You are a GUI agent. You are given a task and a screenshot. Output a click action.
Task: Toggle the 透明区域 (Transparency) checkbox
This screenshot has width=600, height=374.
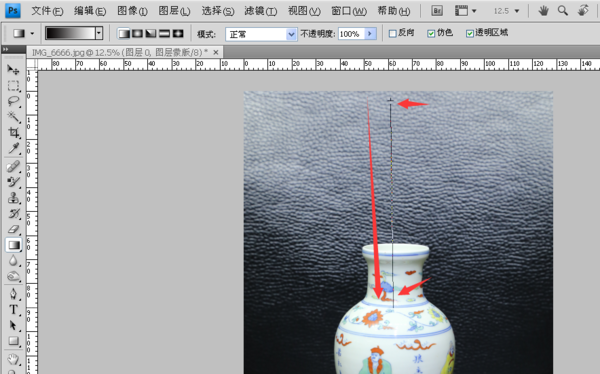(470, 34)
